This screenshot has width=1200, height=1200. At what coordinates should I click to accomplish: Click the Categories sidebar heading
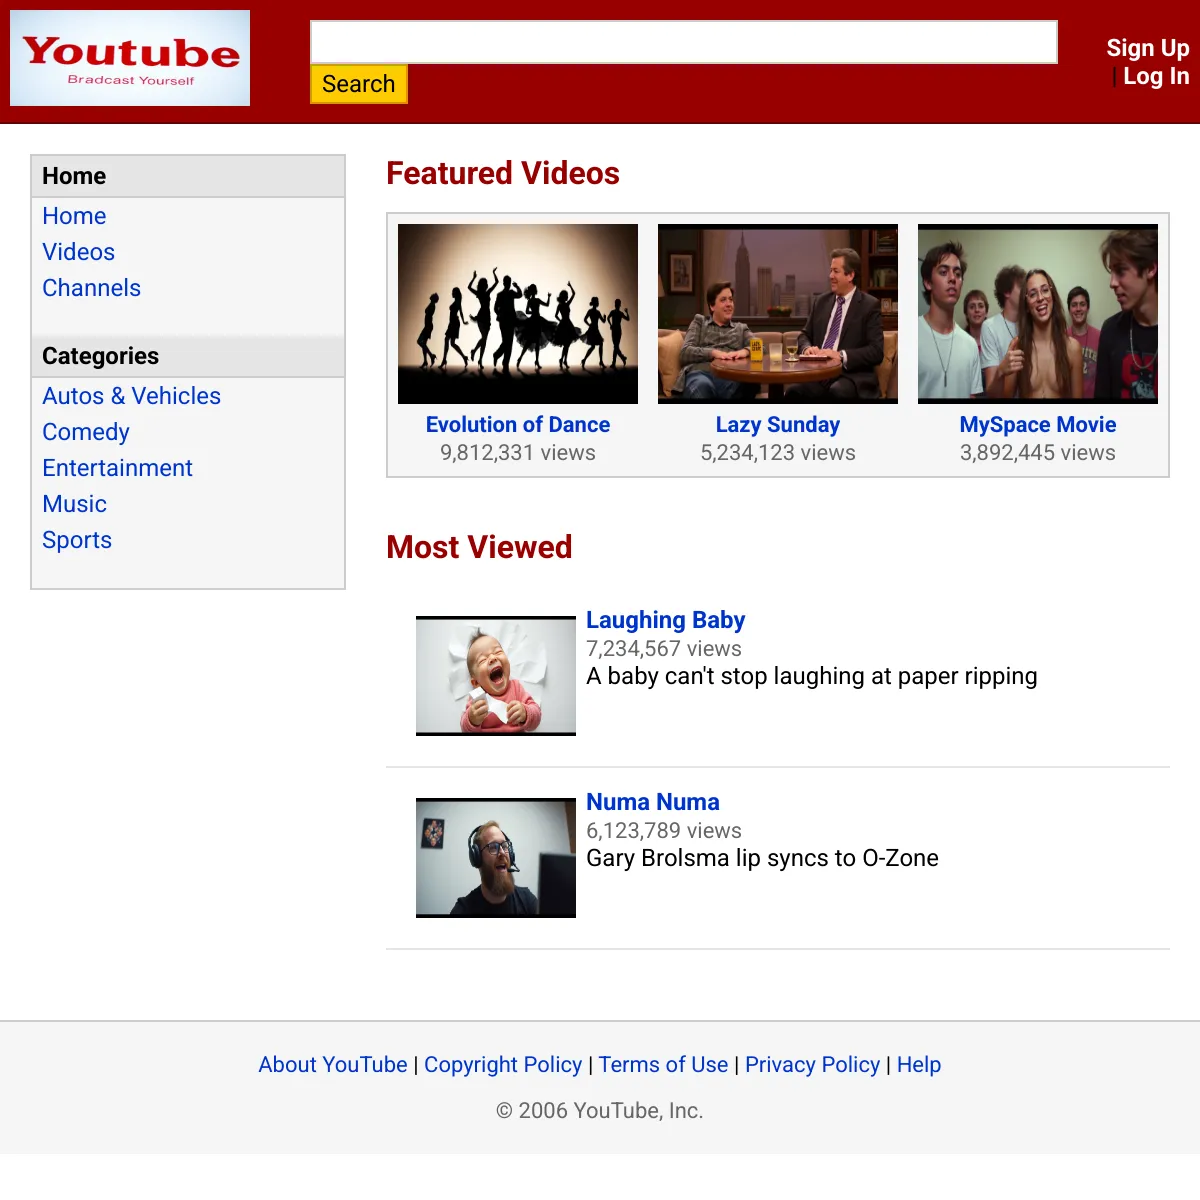coord(100,356)
